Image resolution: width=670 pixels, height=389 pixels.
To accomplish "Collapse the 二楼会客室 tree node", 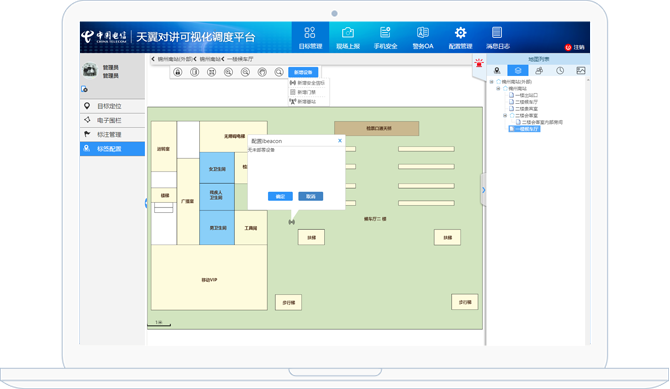I will point(505,115).
